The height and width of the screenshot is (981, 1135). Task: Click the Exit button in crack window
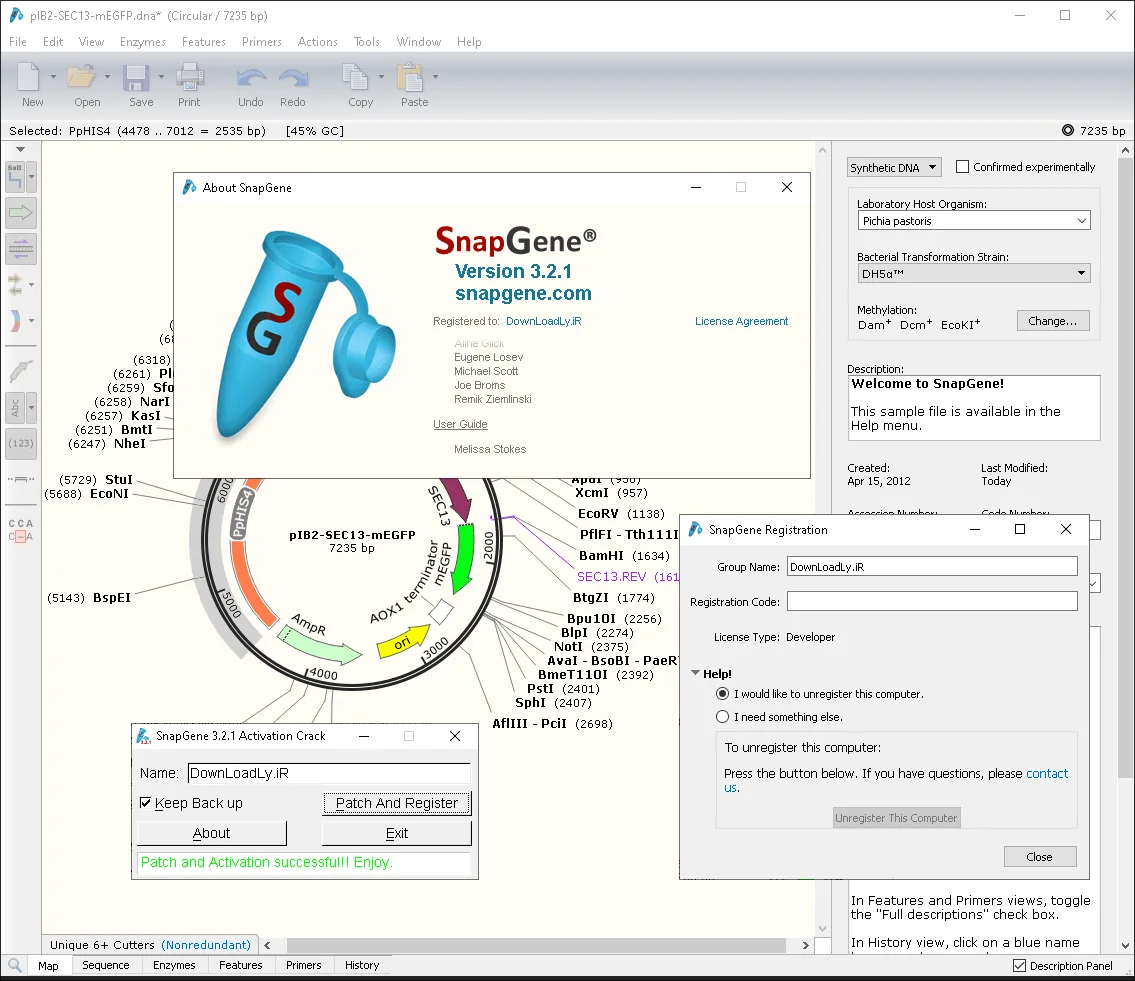coord(397,833)
